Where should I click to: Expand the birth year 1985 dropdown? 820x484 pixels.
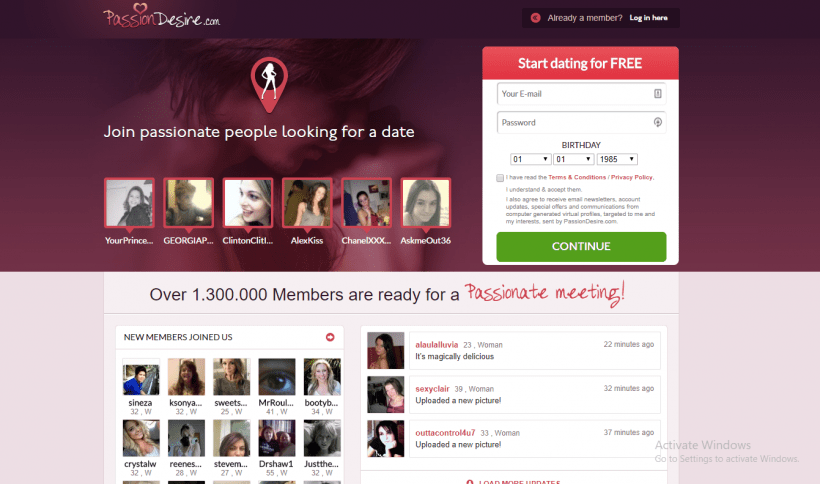click(617, 159)
